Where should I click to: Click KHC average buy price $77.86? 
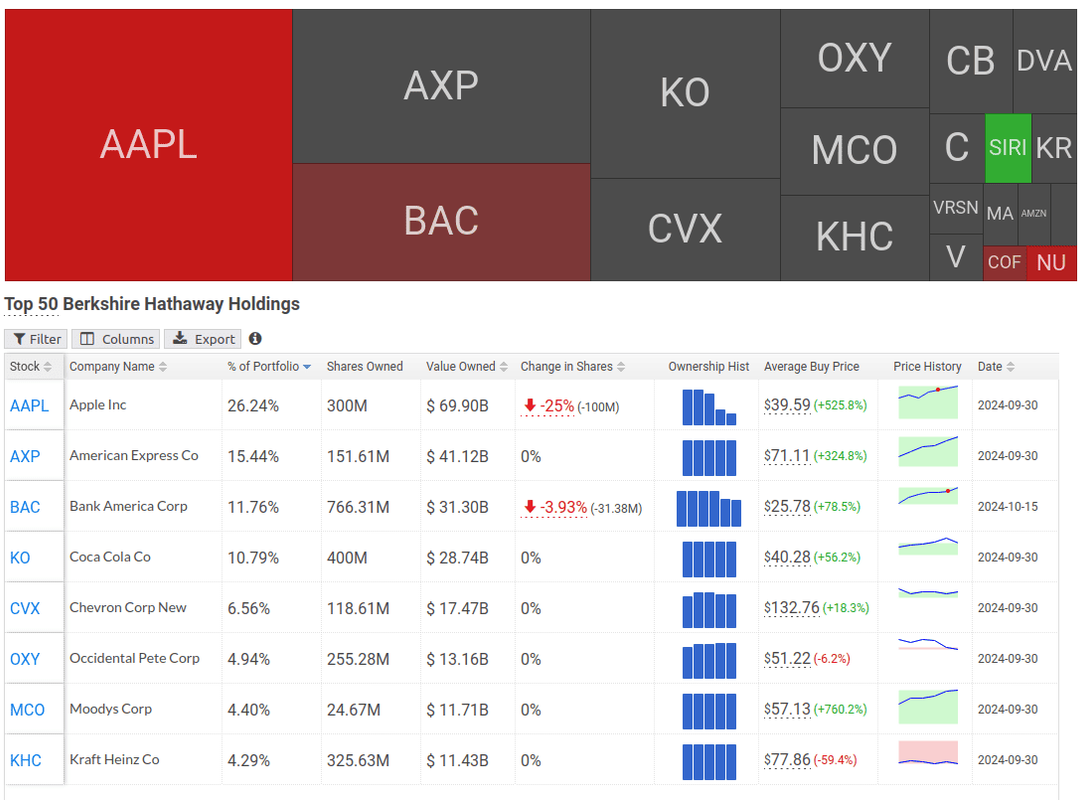[787, 759]
